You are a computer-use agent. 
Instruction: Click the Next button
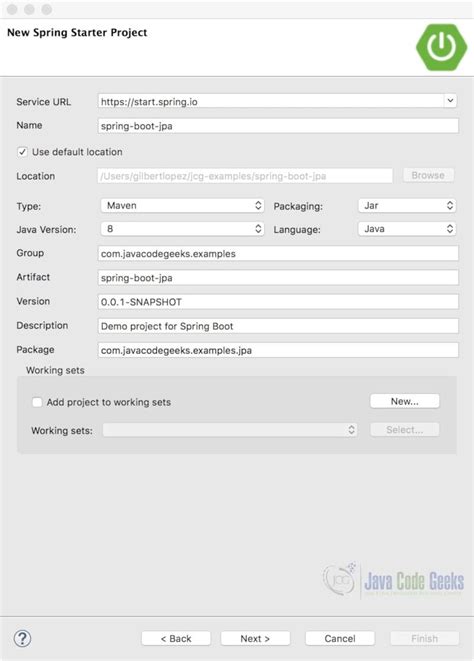click(255, 638)
